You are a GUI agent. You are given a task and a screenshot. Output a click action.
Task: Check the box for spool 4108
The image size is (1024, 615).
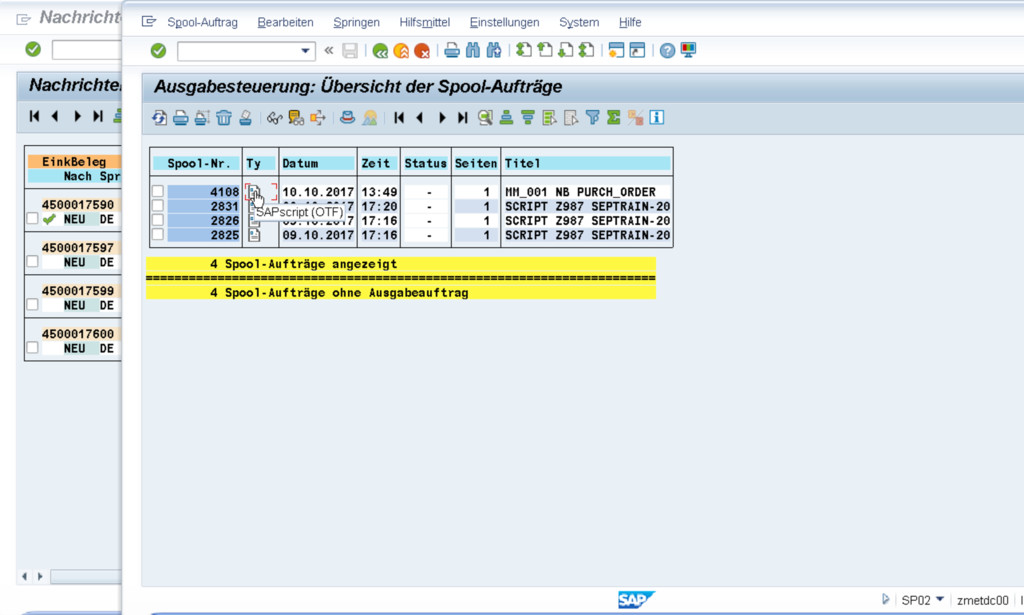click(x=157, y=191)
